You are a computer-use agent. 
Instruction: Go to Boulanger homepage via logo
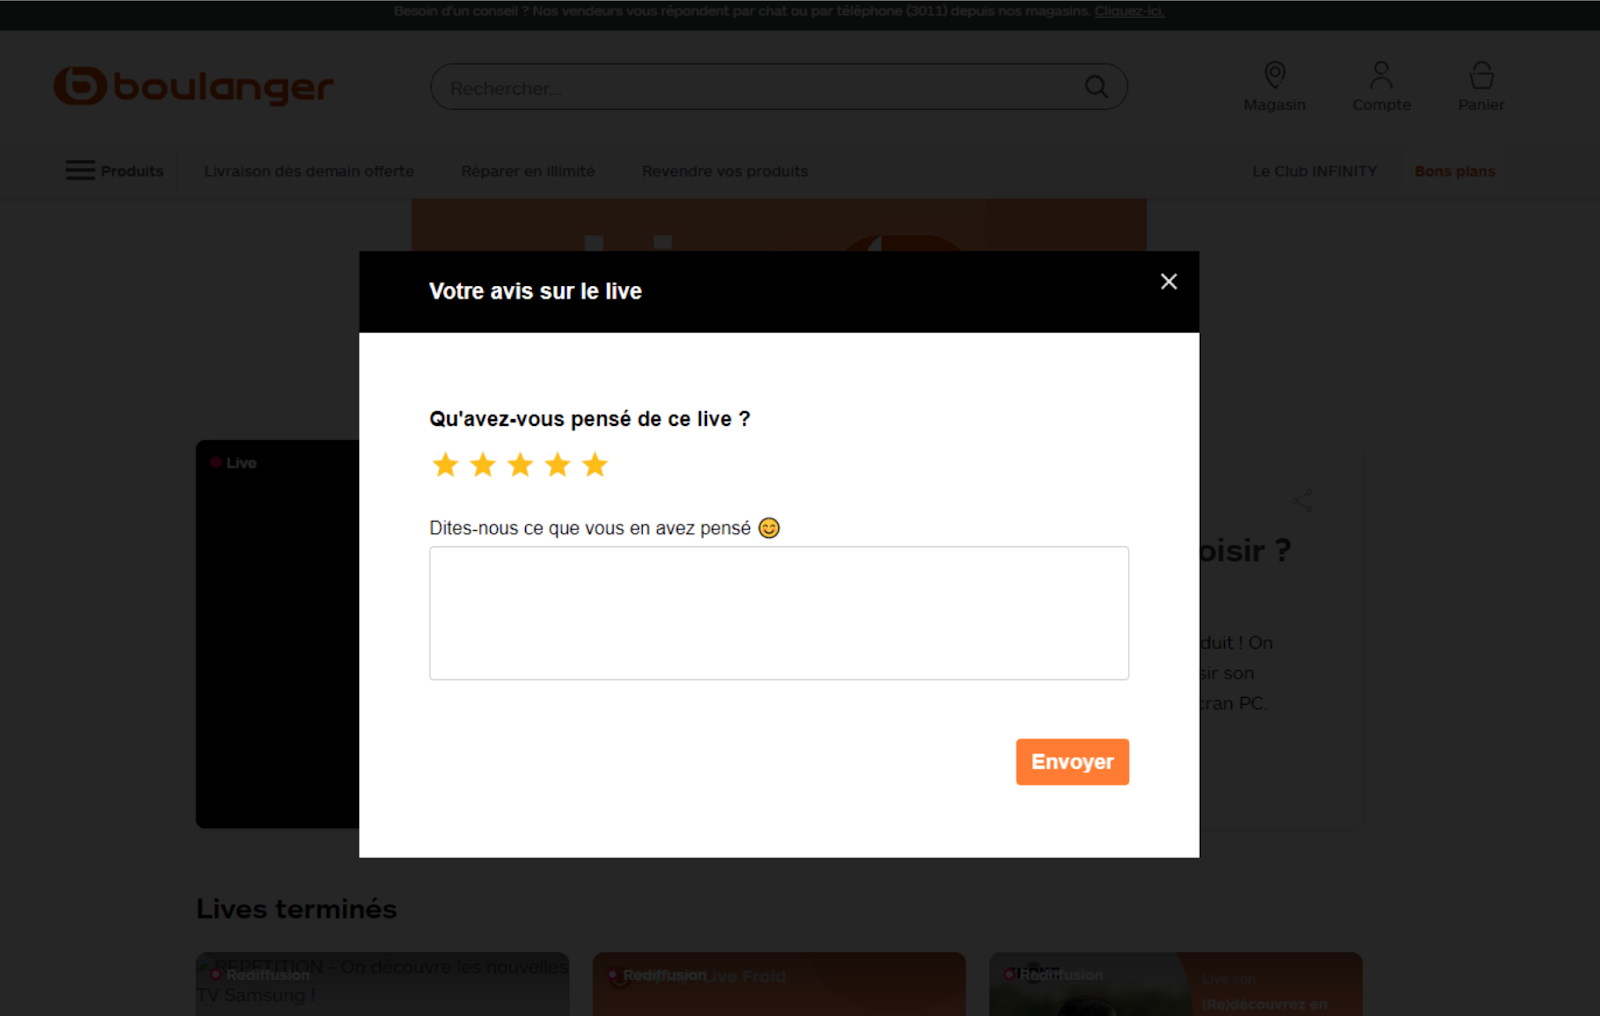[x=193, y=86]
